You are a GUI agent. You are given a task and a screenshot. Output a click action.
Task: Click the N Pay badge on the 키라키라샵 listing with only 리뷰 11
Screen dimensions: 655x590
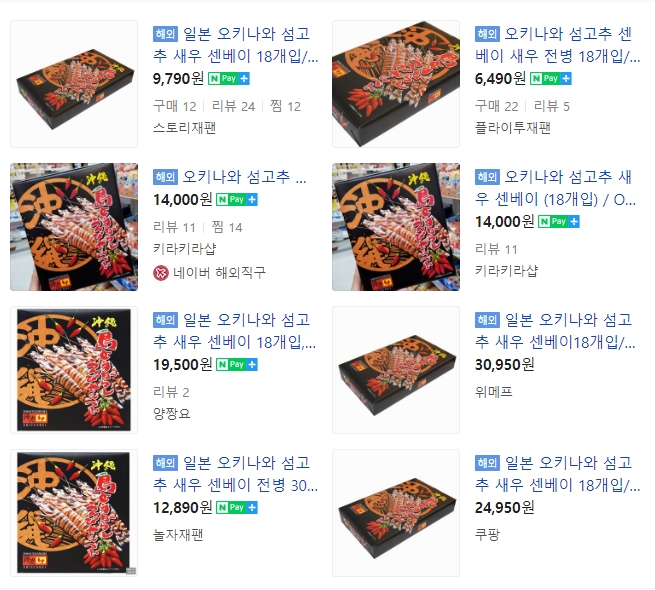(x=559, y=221)
